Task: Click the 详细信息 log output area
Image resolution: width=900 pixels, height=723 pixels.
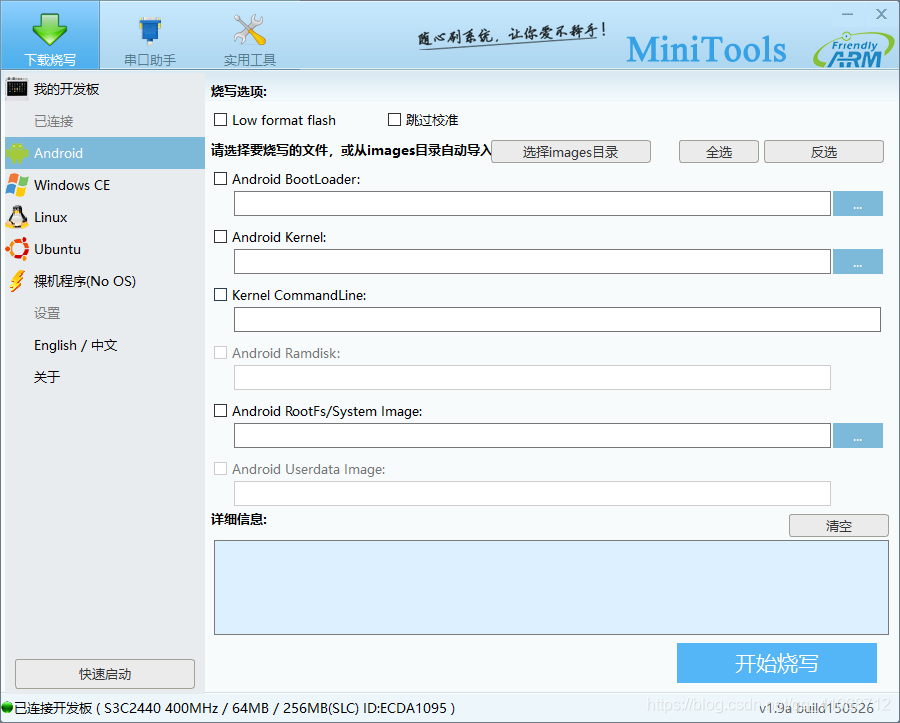Action: tap(551, 587)
